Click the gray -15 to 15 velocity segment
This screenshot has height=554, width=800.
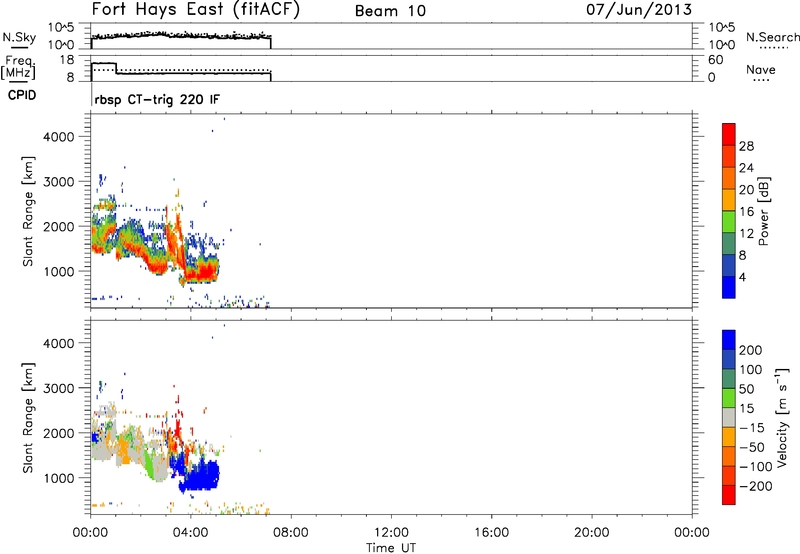[x=729, y=417]
